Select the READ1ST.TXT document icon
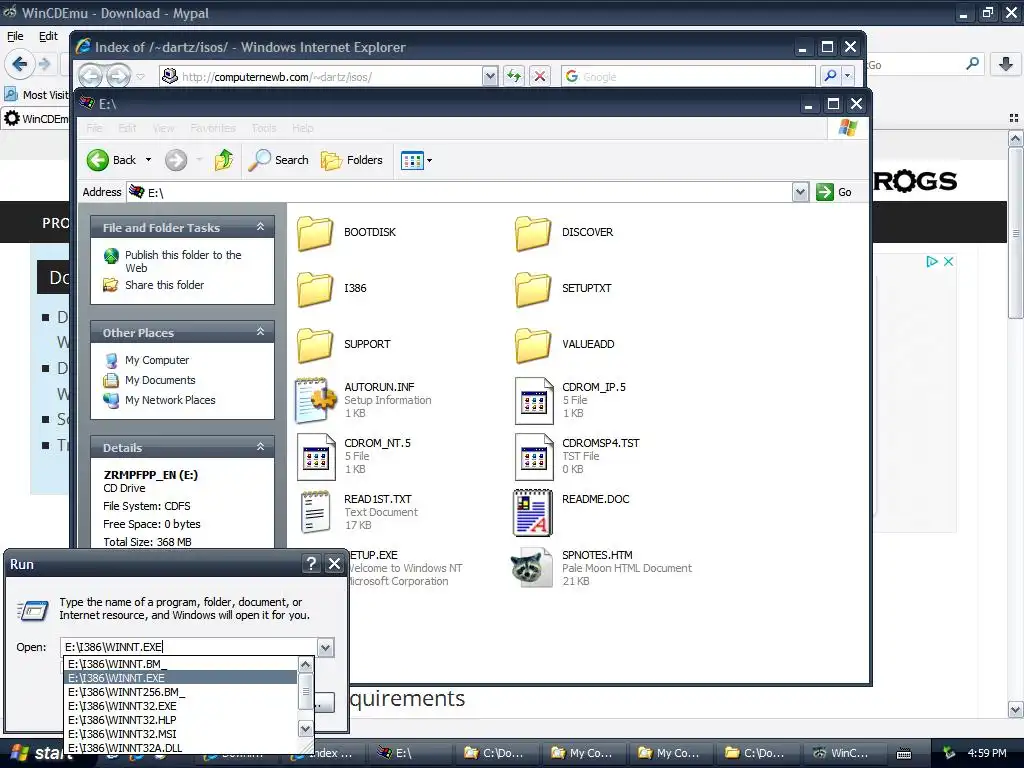The image size is (1024, 768). point(315,512)
